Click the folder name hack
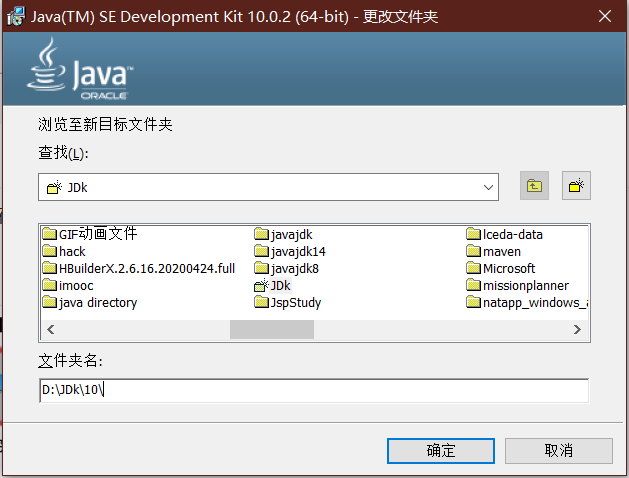Image resolution: width=629 pixels, height=478 pixels. click(72, 251)
